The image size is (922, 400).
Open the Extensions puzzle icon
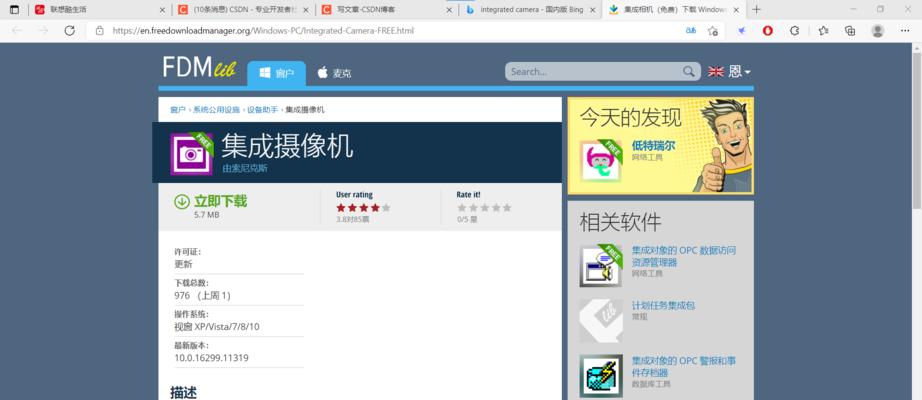[x=794, y=31]
